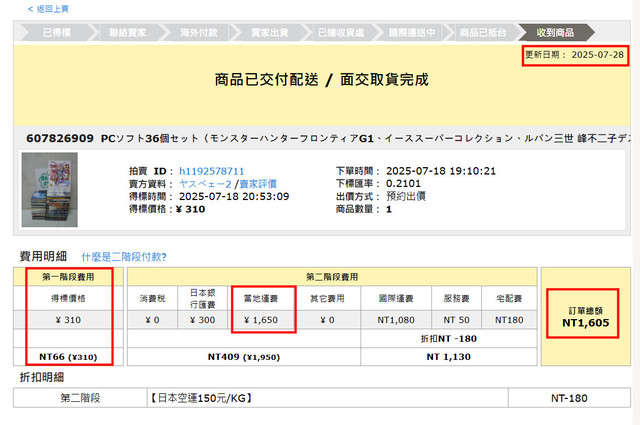
Task: Select the 已得標 progress step
Action: click(x=57, y=33)
